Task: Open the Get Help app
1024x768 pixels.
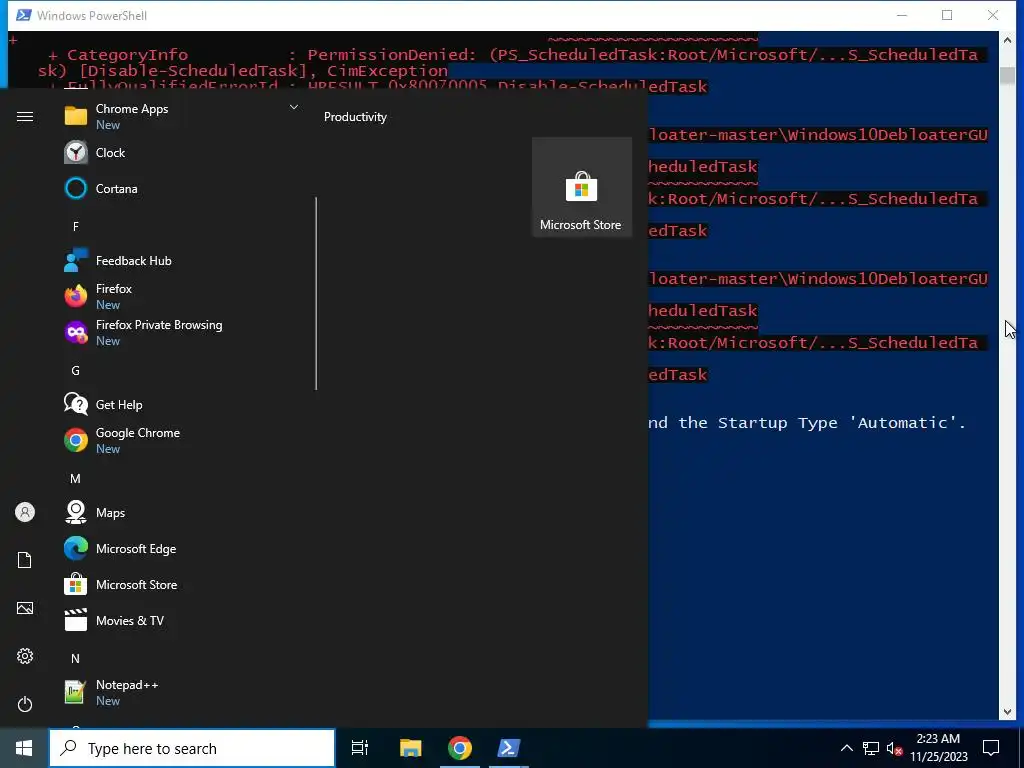Action: (180, 405)
